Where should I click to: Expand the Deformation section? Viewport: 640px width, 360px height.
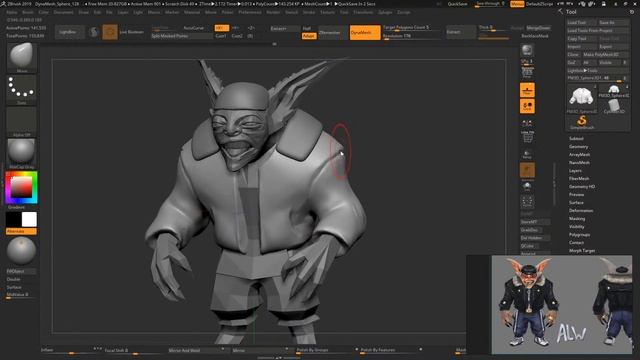pos(581,211)
